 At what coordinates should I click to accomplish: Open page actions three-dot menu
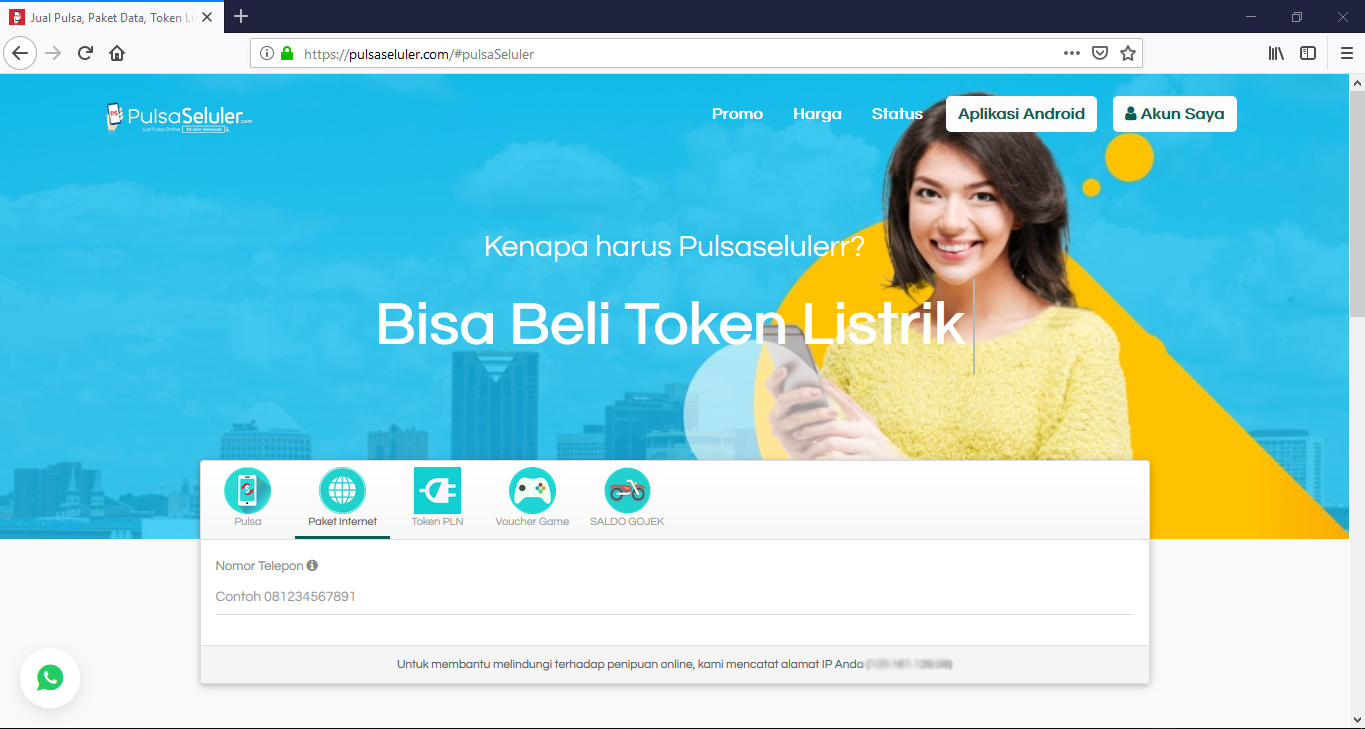pyautogui.click(x=1071, y=54)
